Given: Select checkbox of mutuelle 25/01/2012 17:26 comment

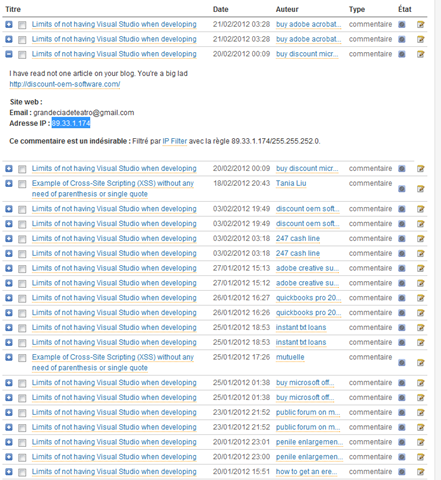Looking at the screenshot, I should coord(22,358).
